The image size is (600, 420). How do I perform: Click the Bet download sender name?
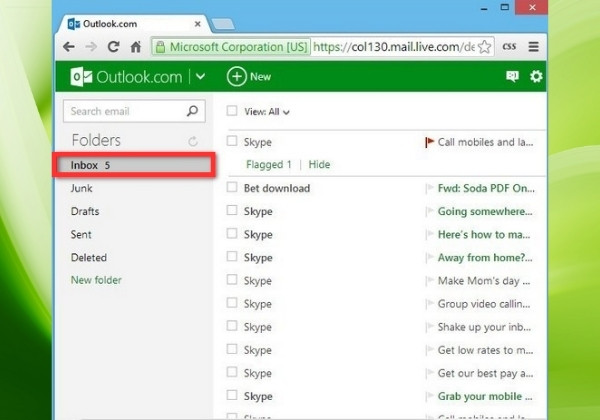277,188
